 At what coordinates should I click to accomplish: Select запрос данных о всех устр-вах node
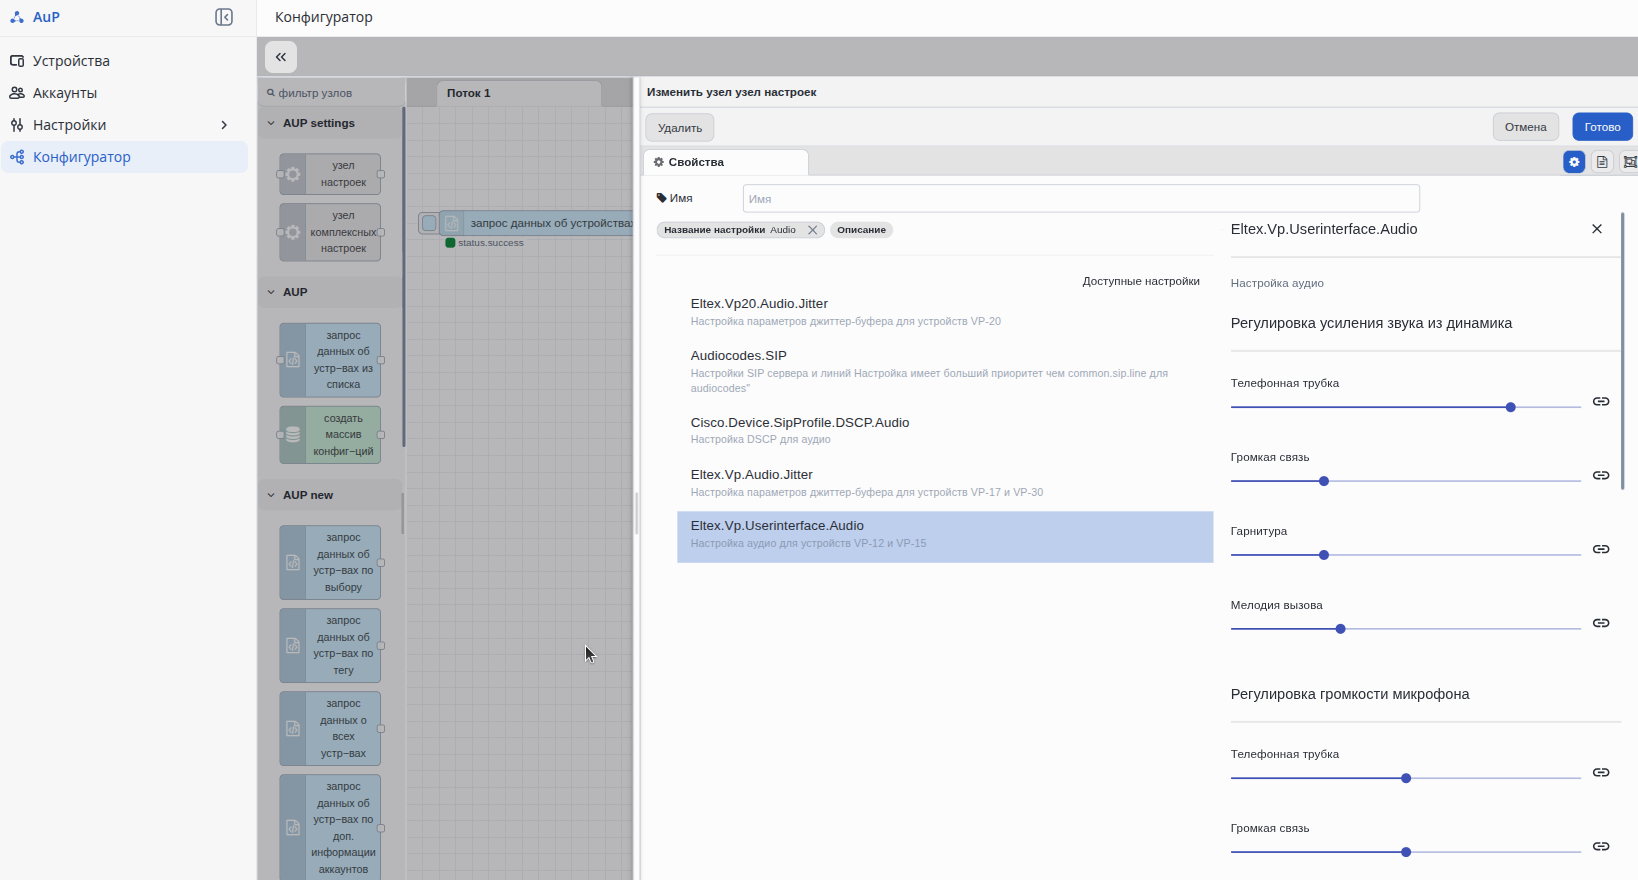[330, 729]
